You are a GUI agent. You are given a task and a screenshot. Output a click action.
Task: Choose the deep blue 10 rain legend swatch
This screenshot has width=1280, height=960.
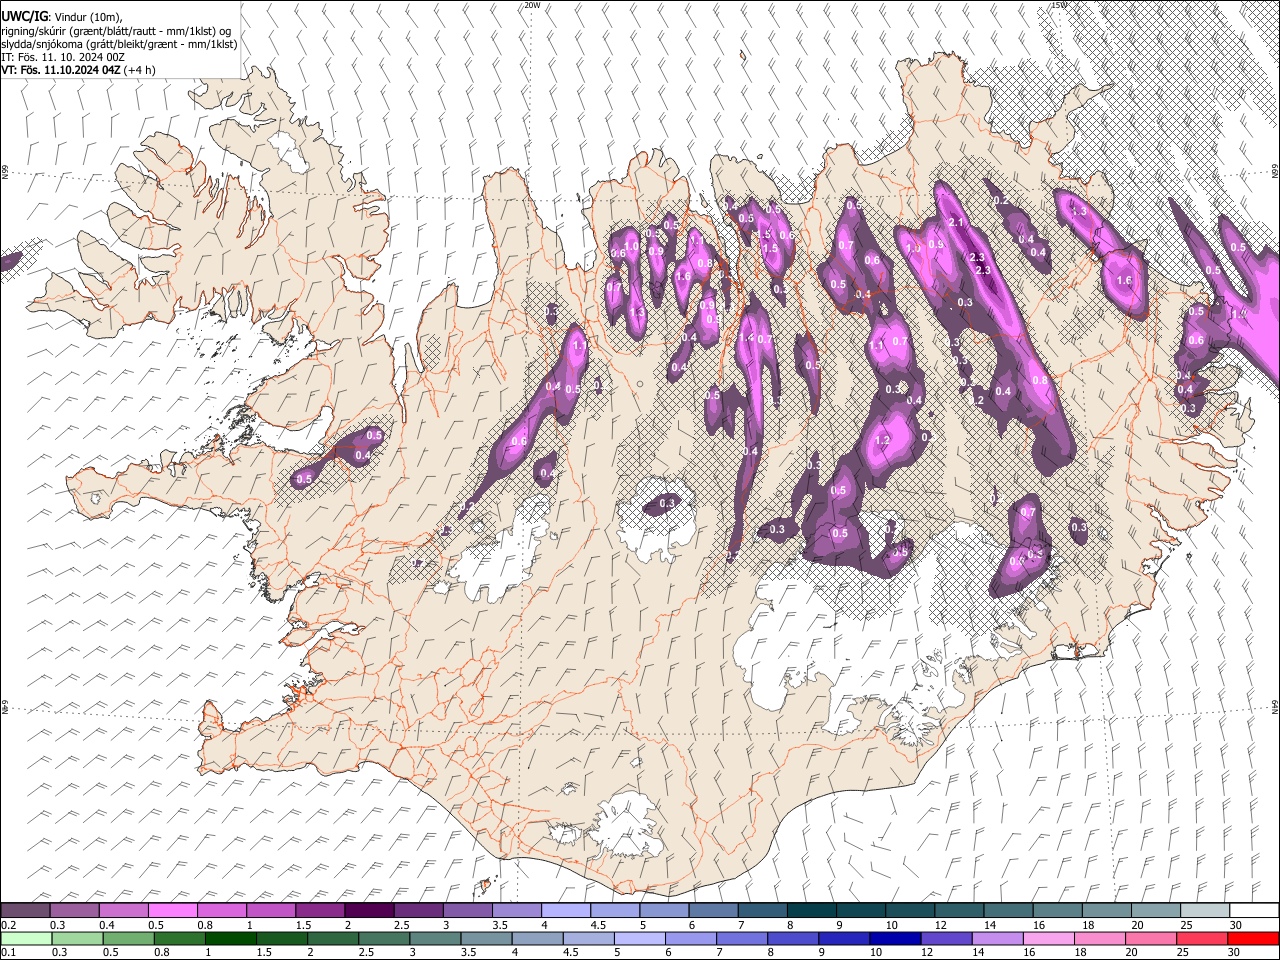[896, 938]
